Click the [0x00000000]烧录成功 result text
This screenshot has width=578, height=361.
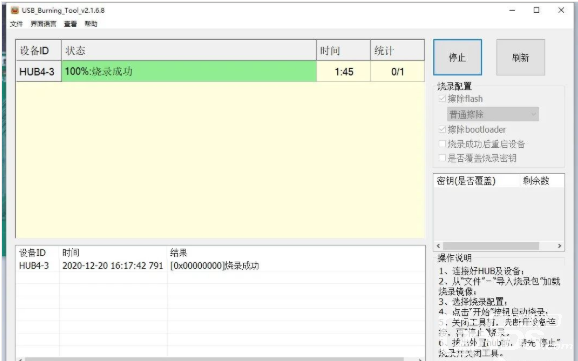coord(215,266)
